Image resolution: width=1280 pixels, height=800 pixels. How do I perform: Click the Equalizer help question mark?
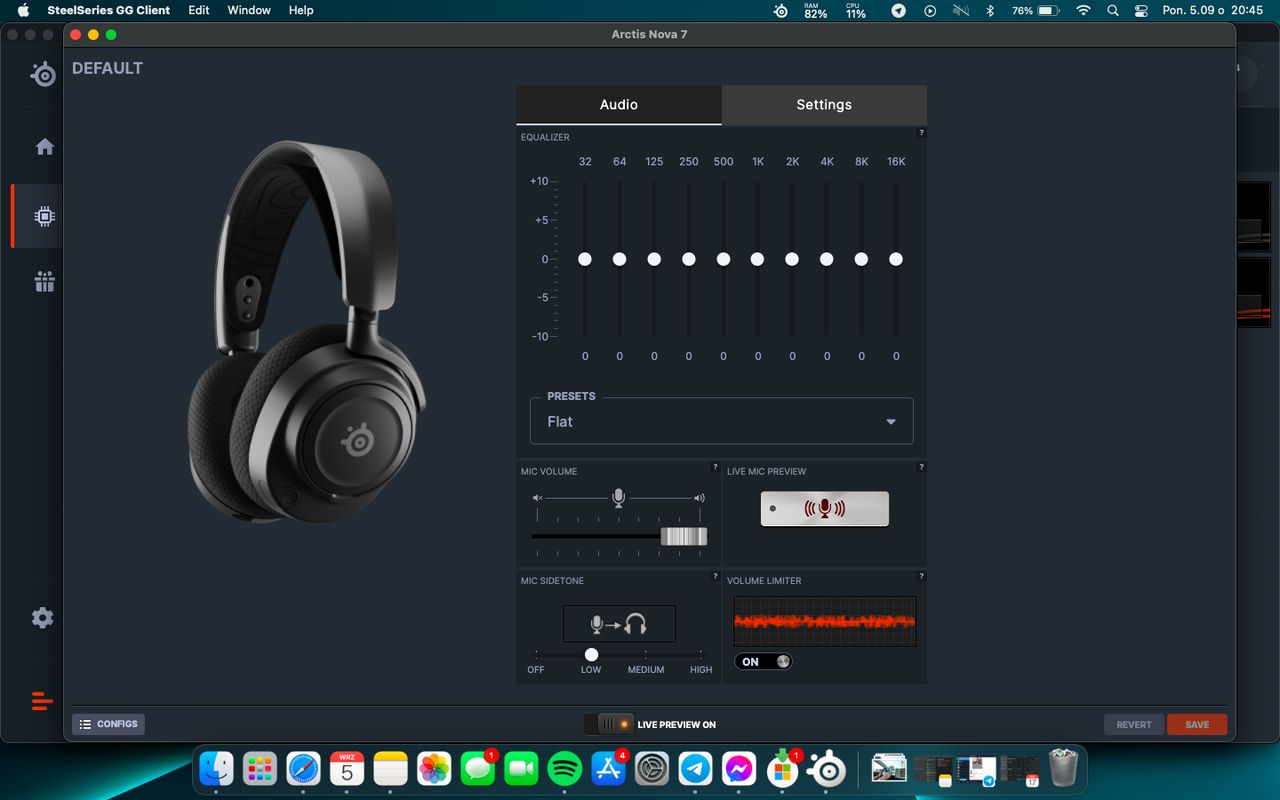[921, 133]
